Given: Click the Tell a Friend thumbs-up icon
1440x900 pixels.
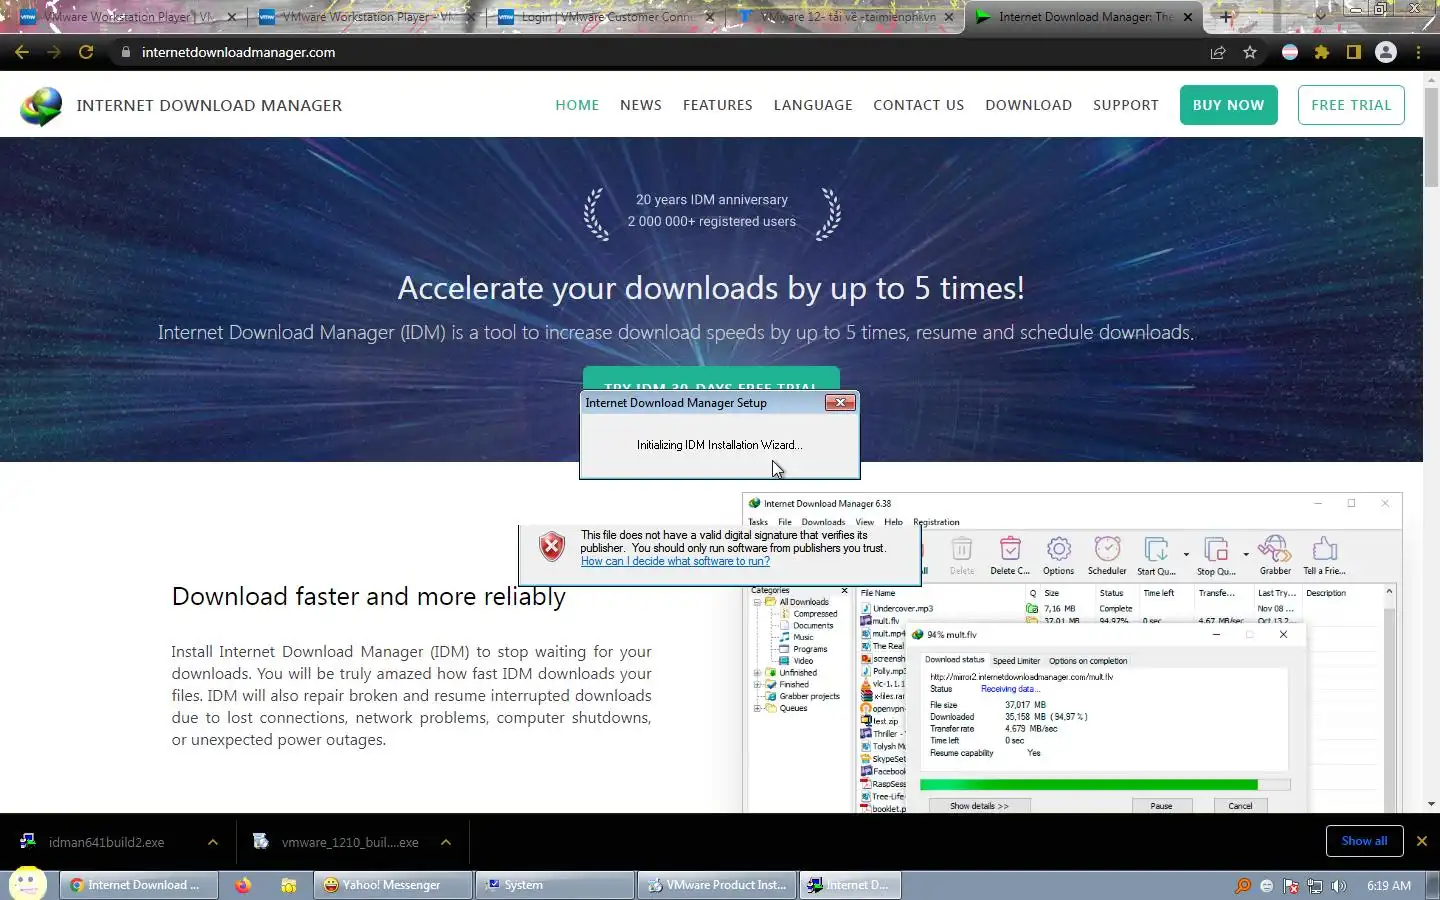Looking at the screenshot, I should coord(1324,549).
